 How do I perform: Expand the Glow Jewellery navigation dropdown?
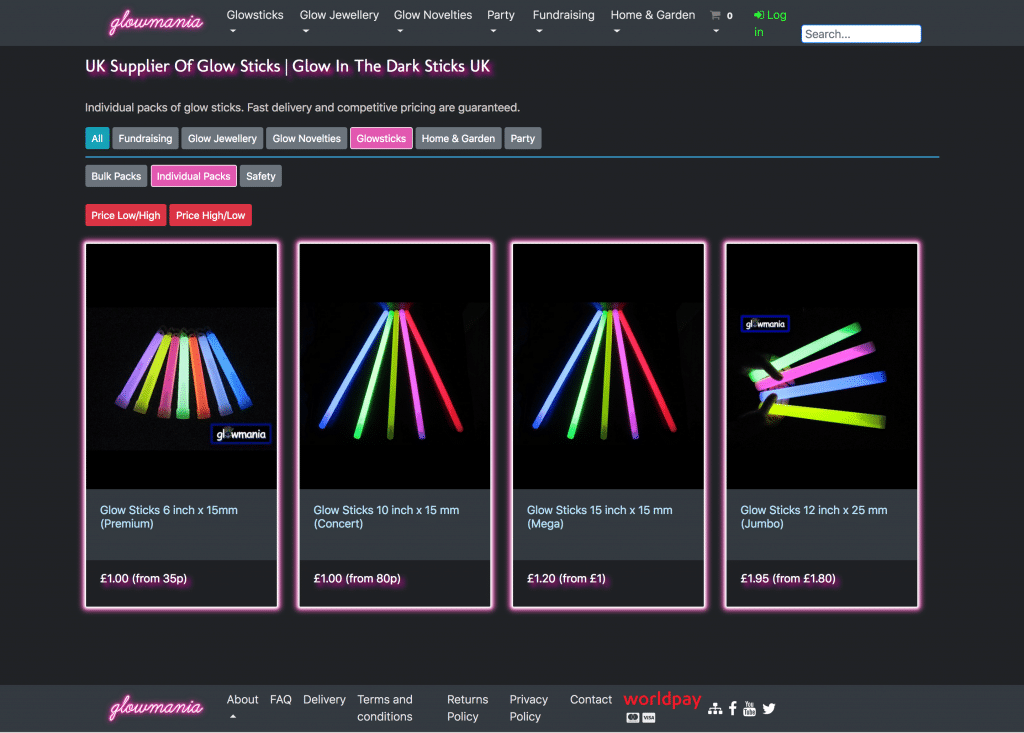(339, 22)
